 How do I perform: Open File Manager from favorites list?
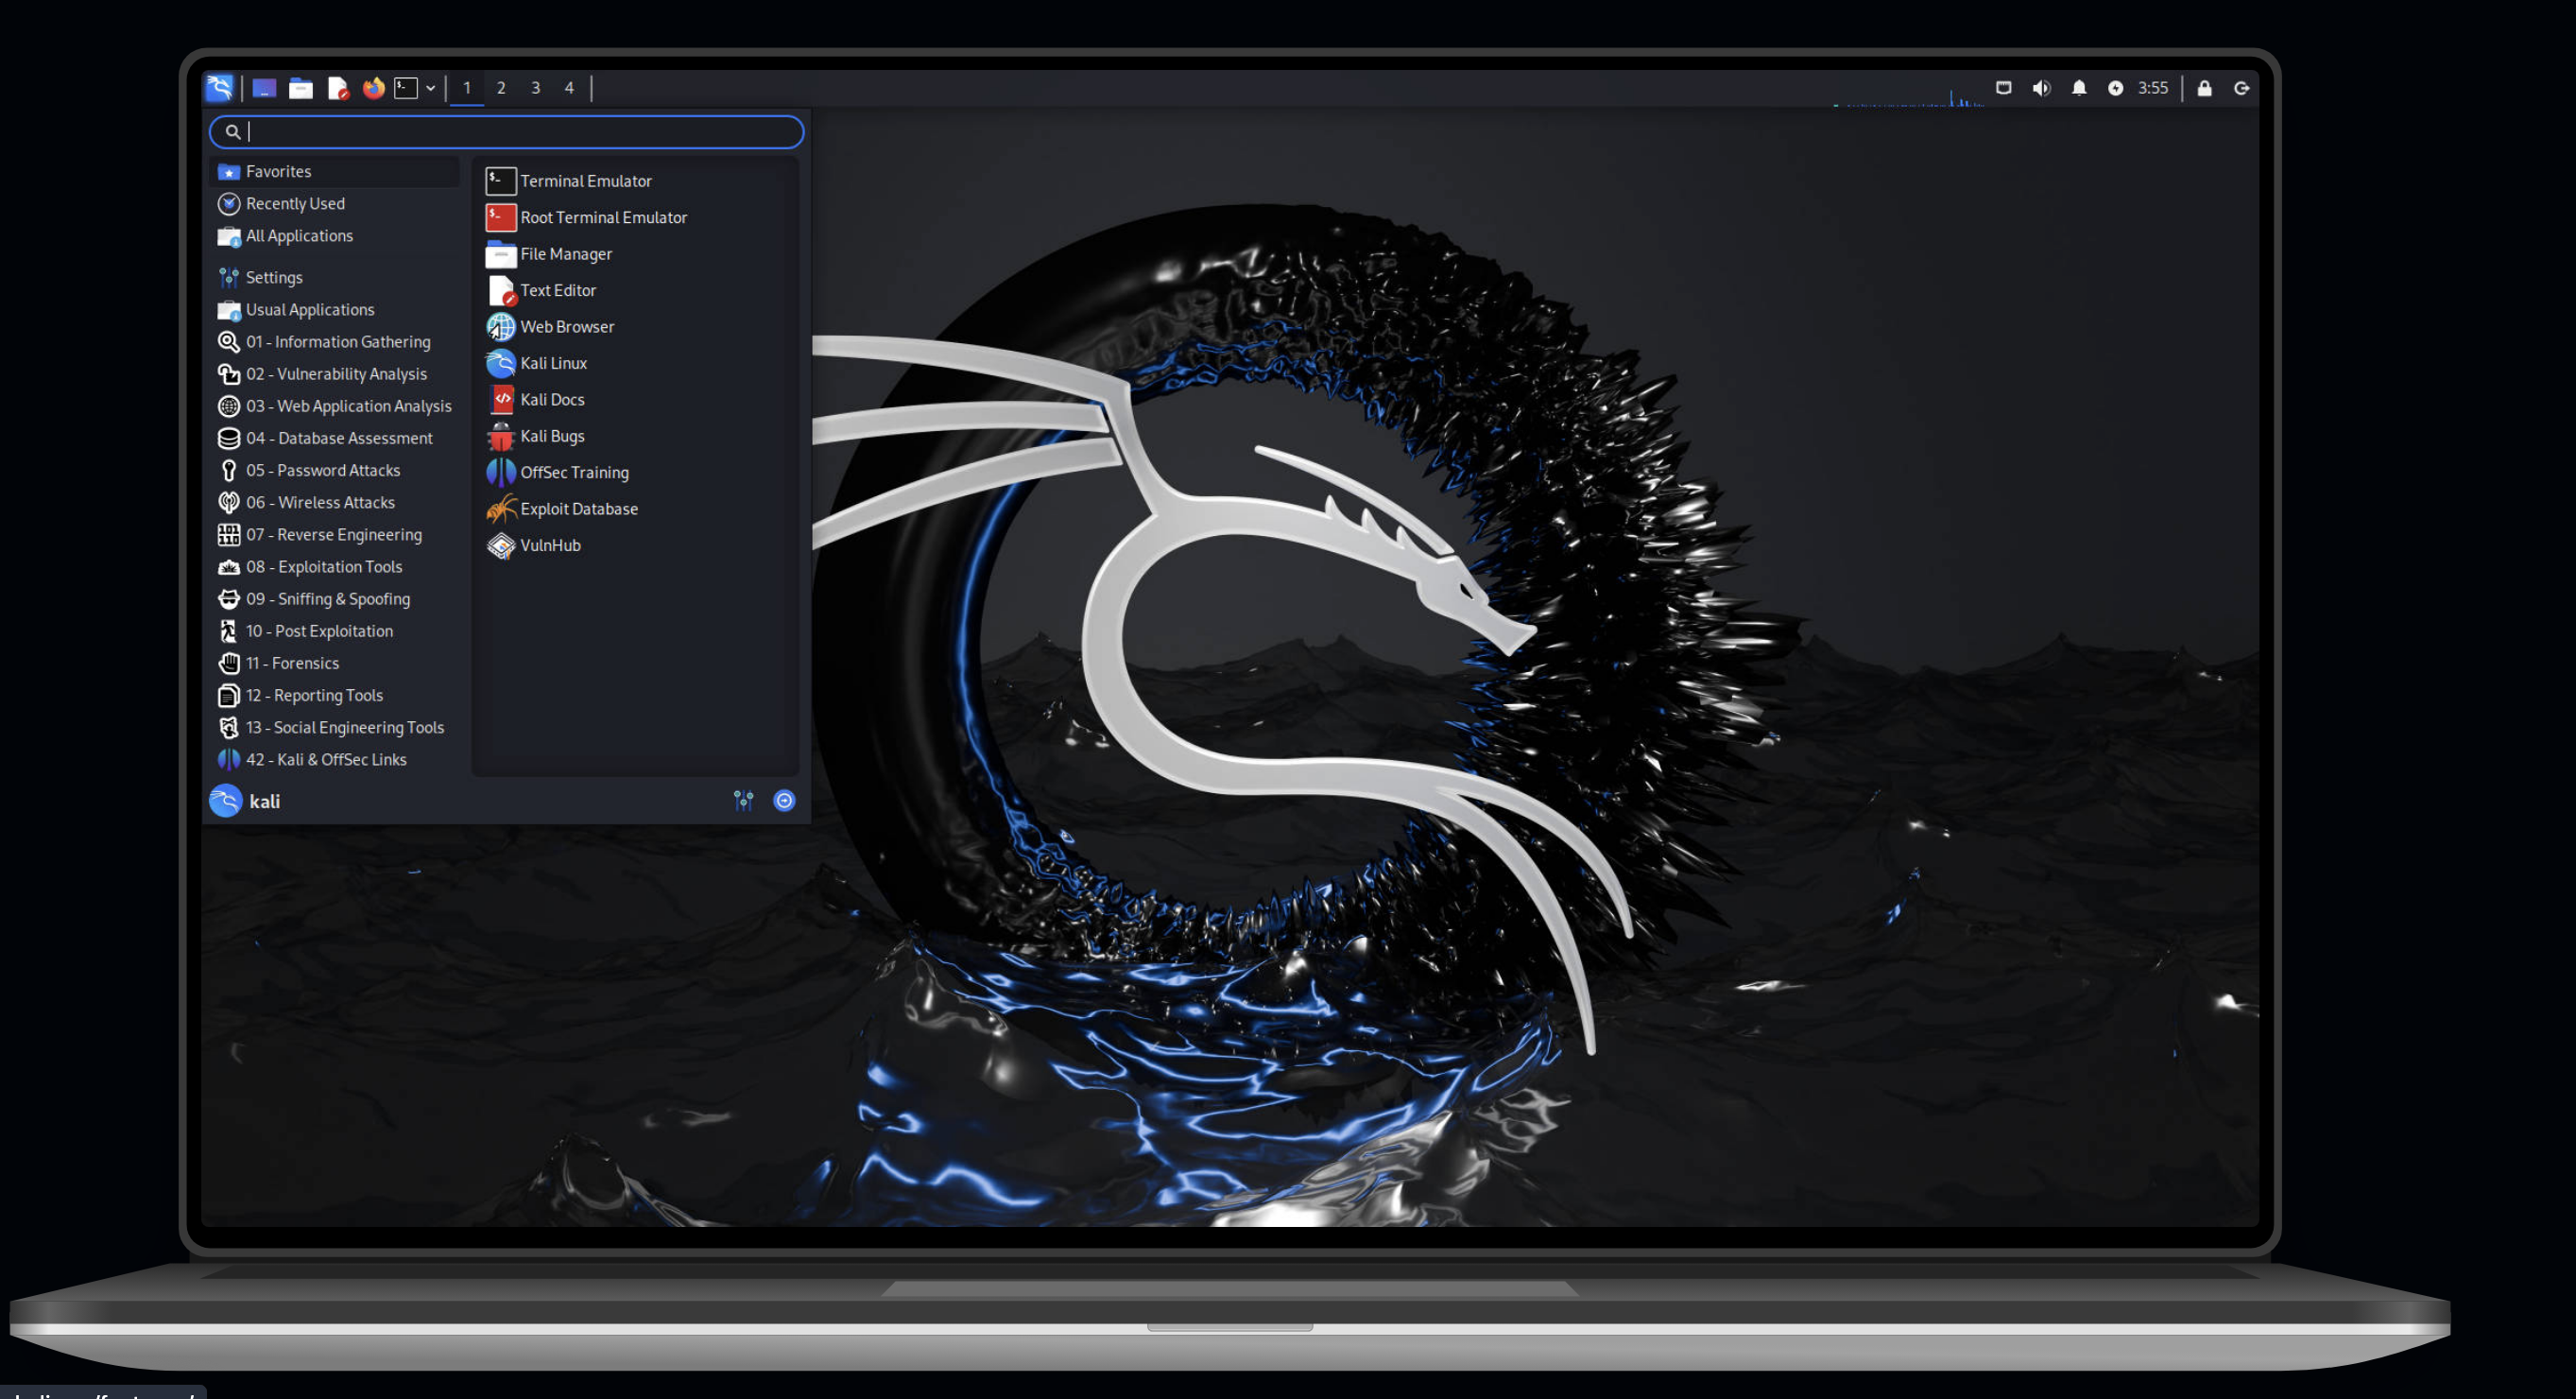pos(636,254)
